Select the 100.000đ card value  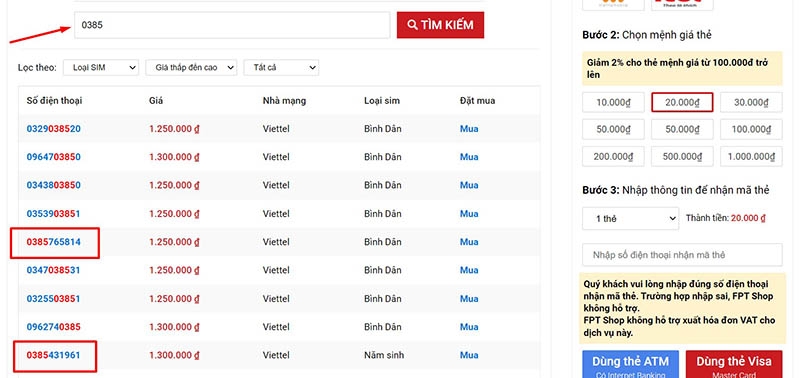(x=751, y=129)
